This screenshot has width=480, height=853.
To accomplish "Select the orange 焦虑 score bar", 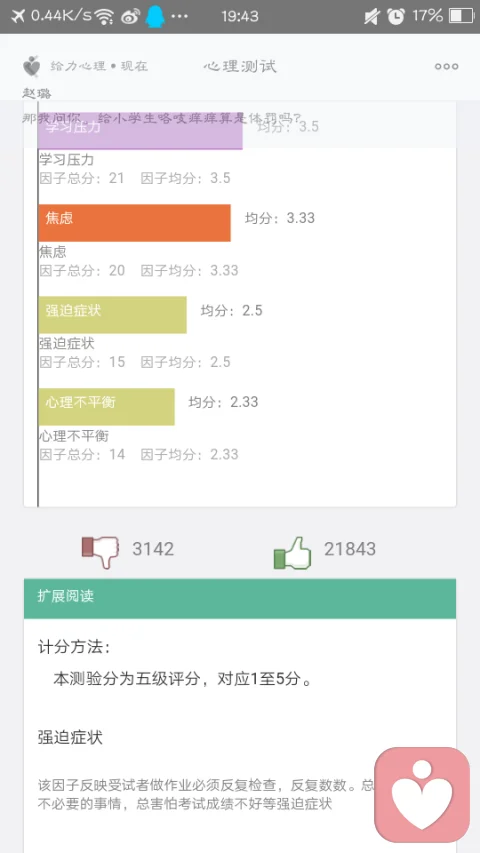I will click(134, 222).
